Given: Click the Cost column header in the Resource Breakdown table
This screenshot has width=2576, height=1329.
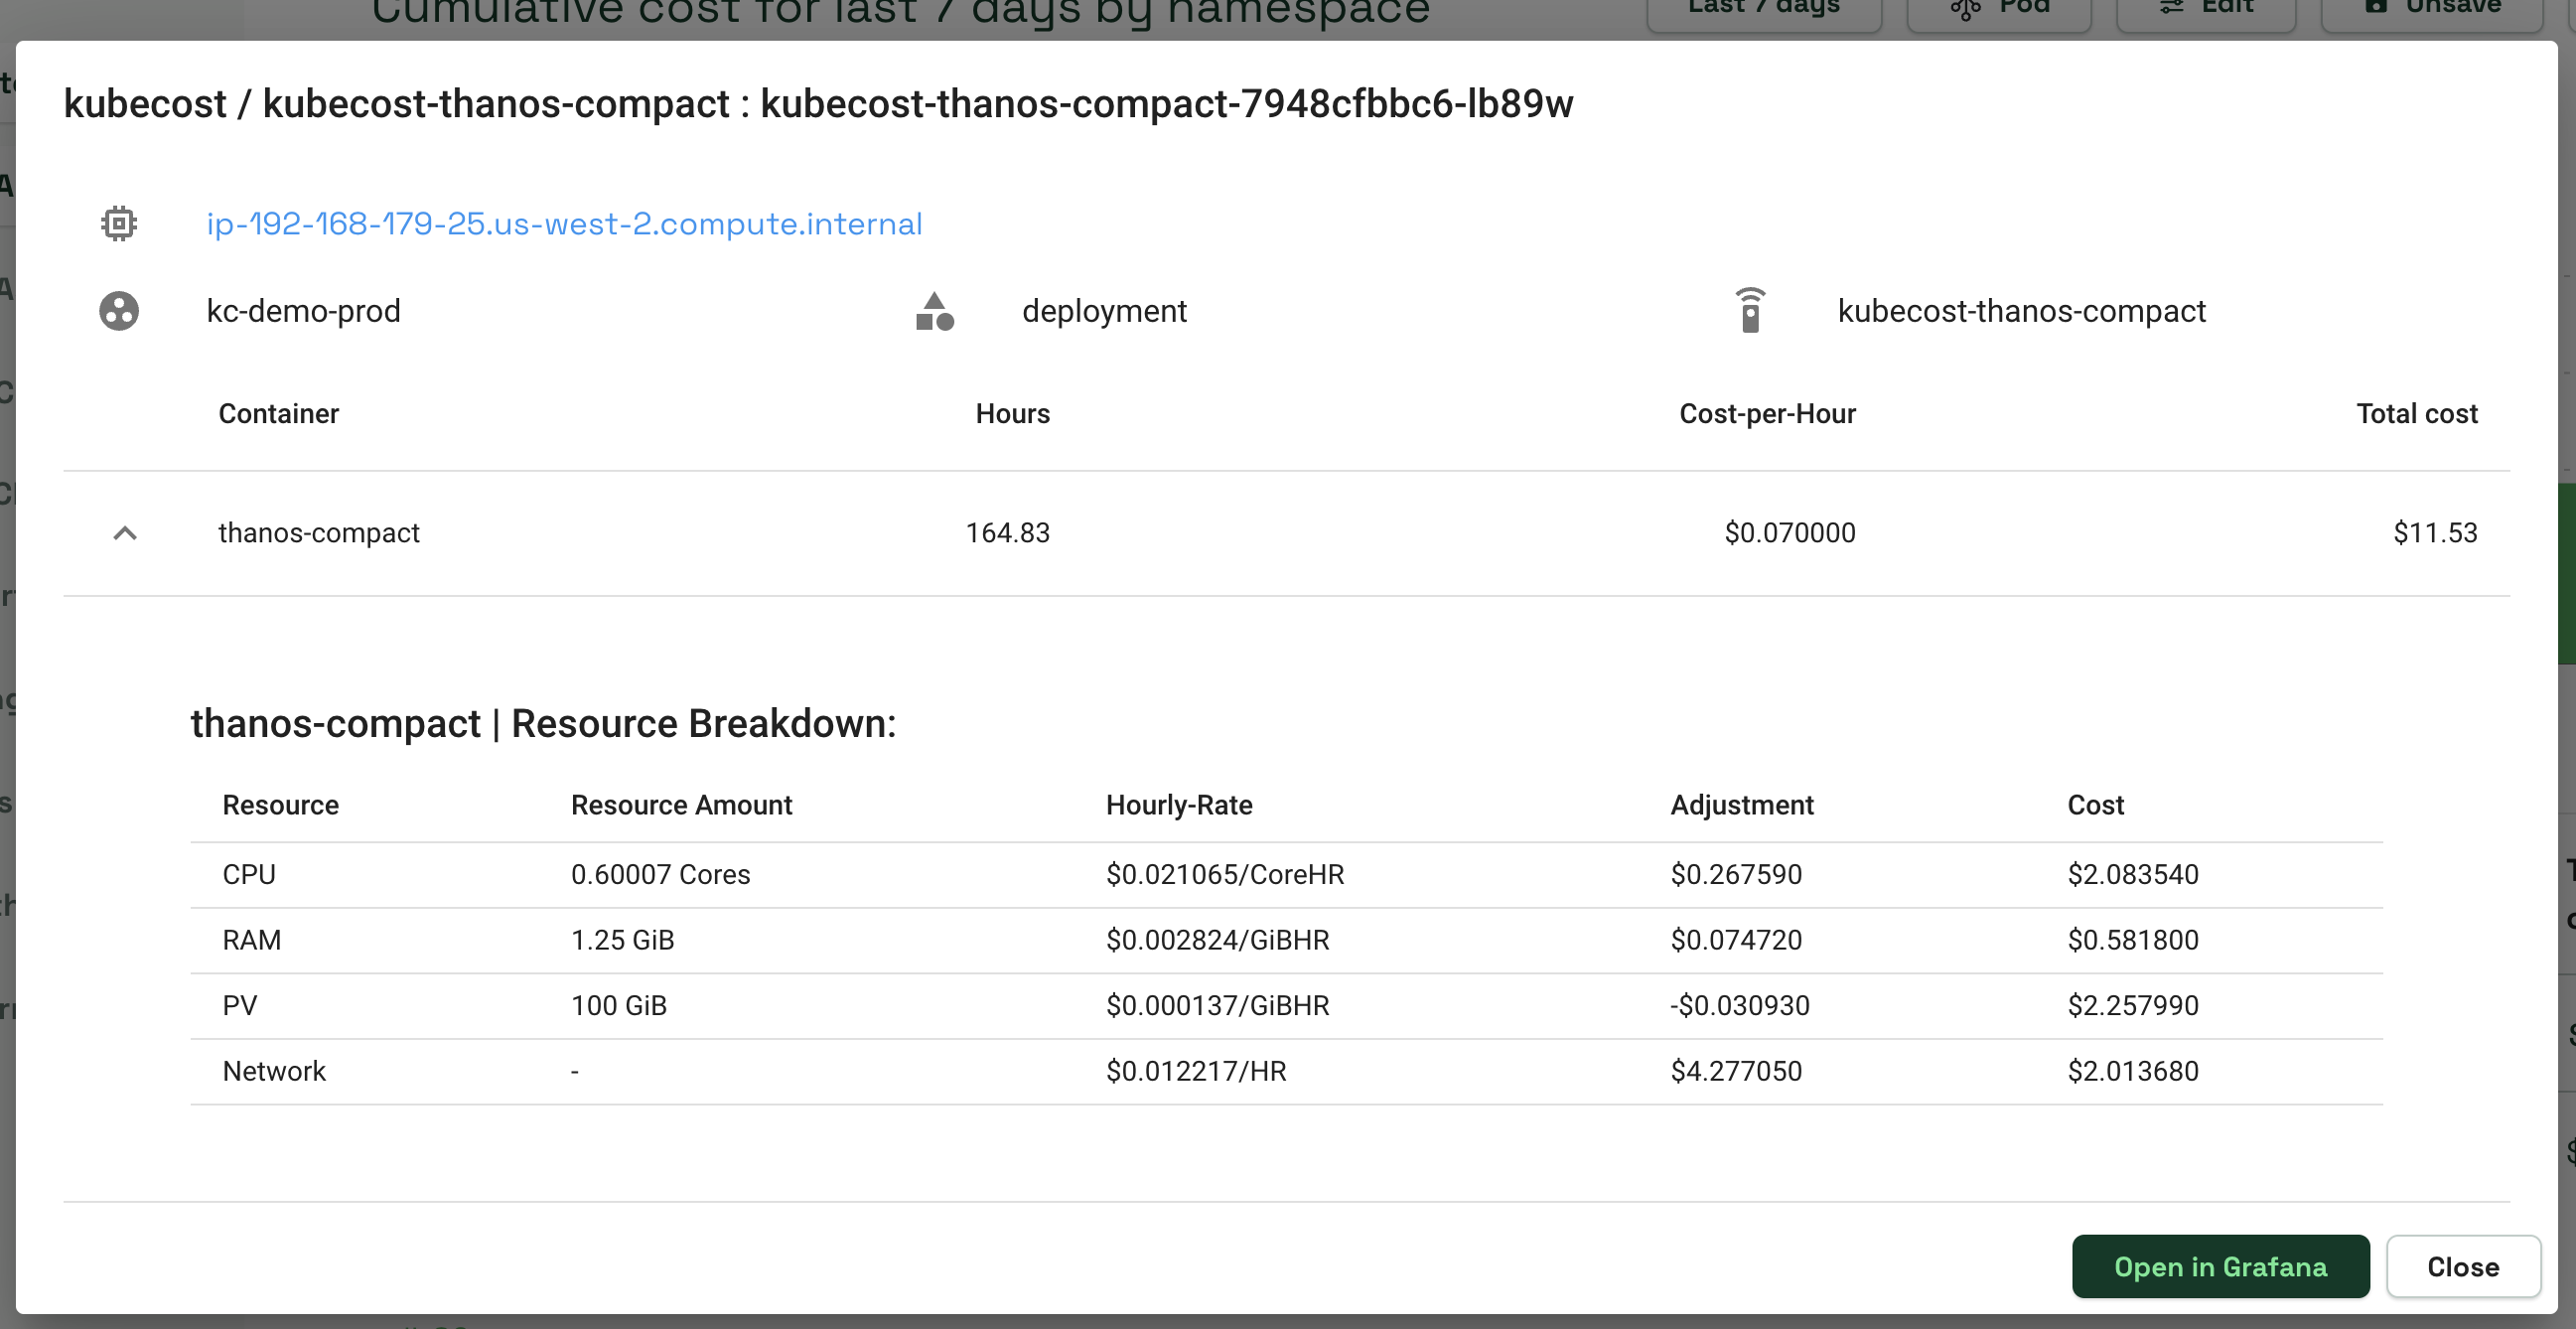Looking at the screenshot, I should [x=2095, y=805].
